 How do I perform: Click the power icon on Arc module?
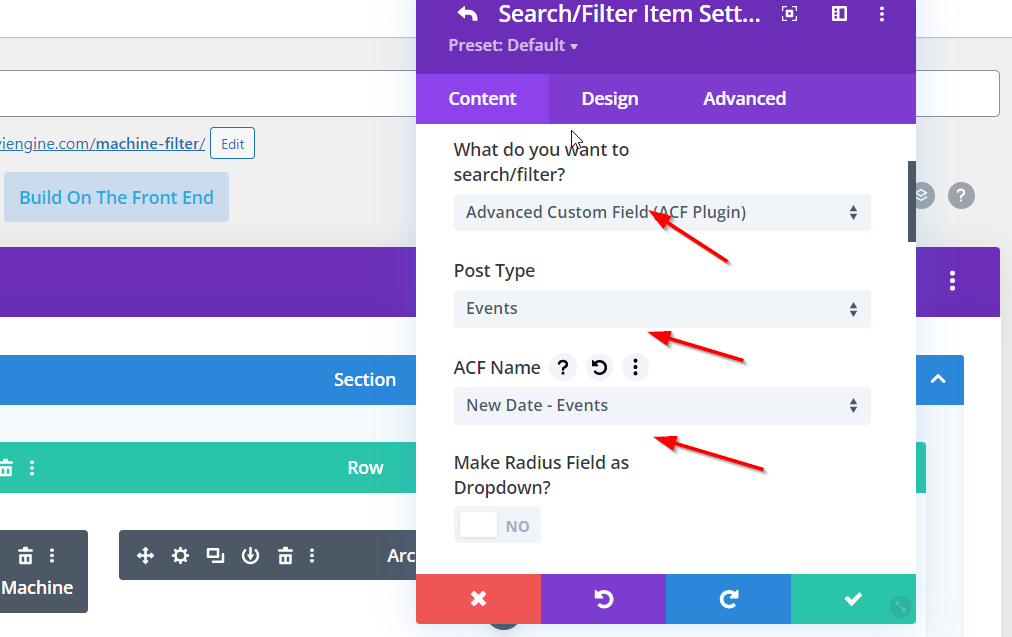click(250, 556)
